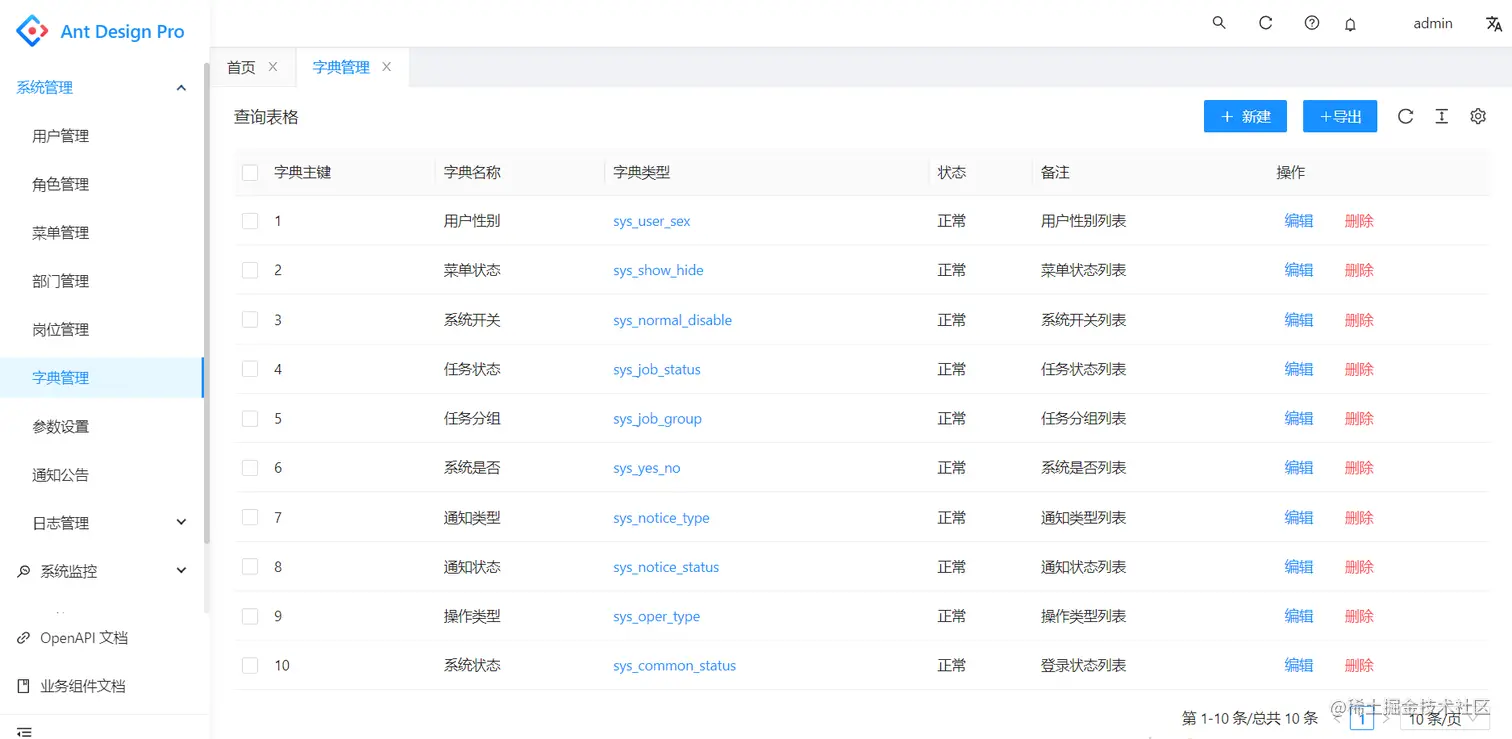Viewport: 1512px width, 739px height.
Task: Open the sys_notice_type link
Action: coord(661,518)
